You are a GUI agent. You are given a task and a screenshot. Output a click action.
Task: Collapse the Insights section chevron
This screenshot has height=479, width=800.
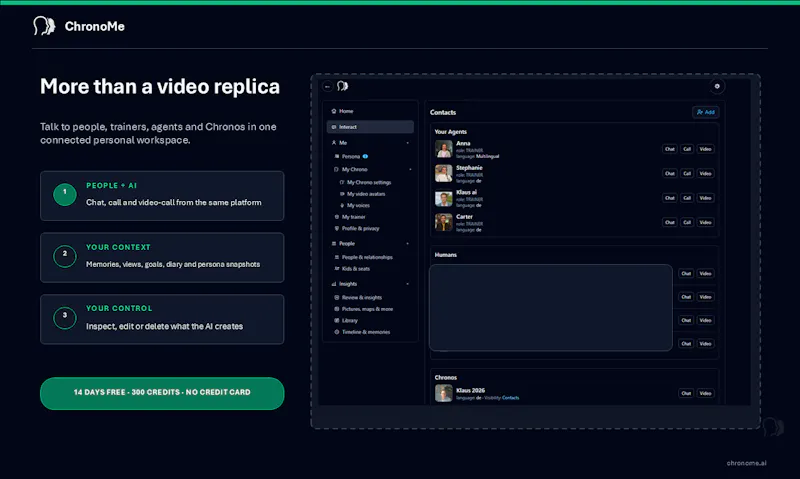pos(408,284)
